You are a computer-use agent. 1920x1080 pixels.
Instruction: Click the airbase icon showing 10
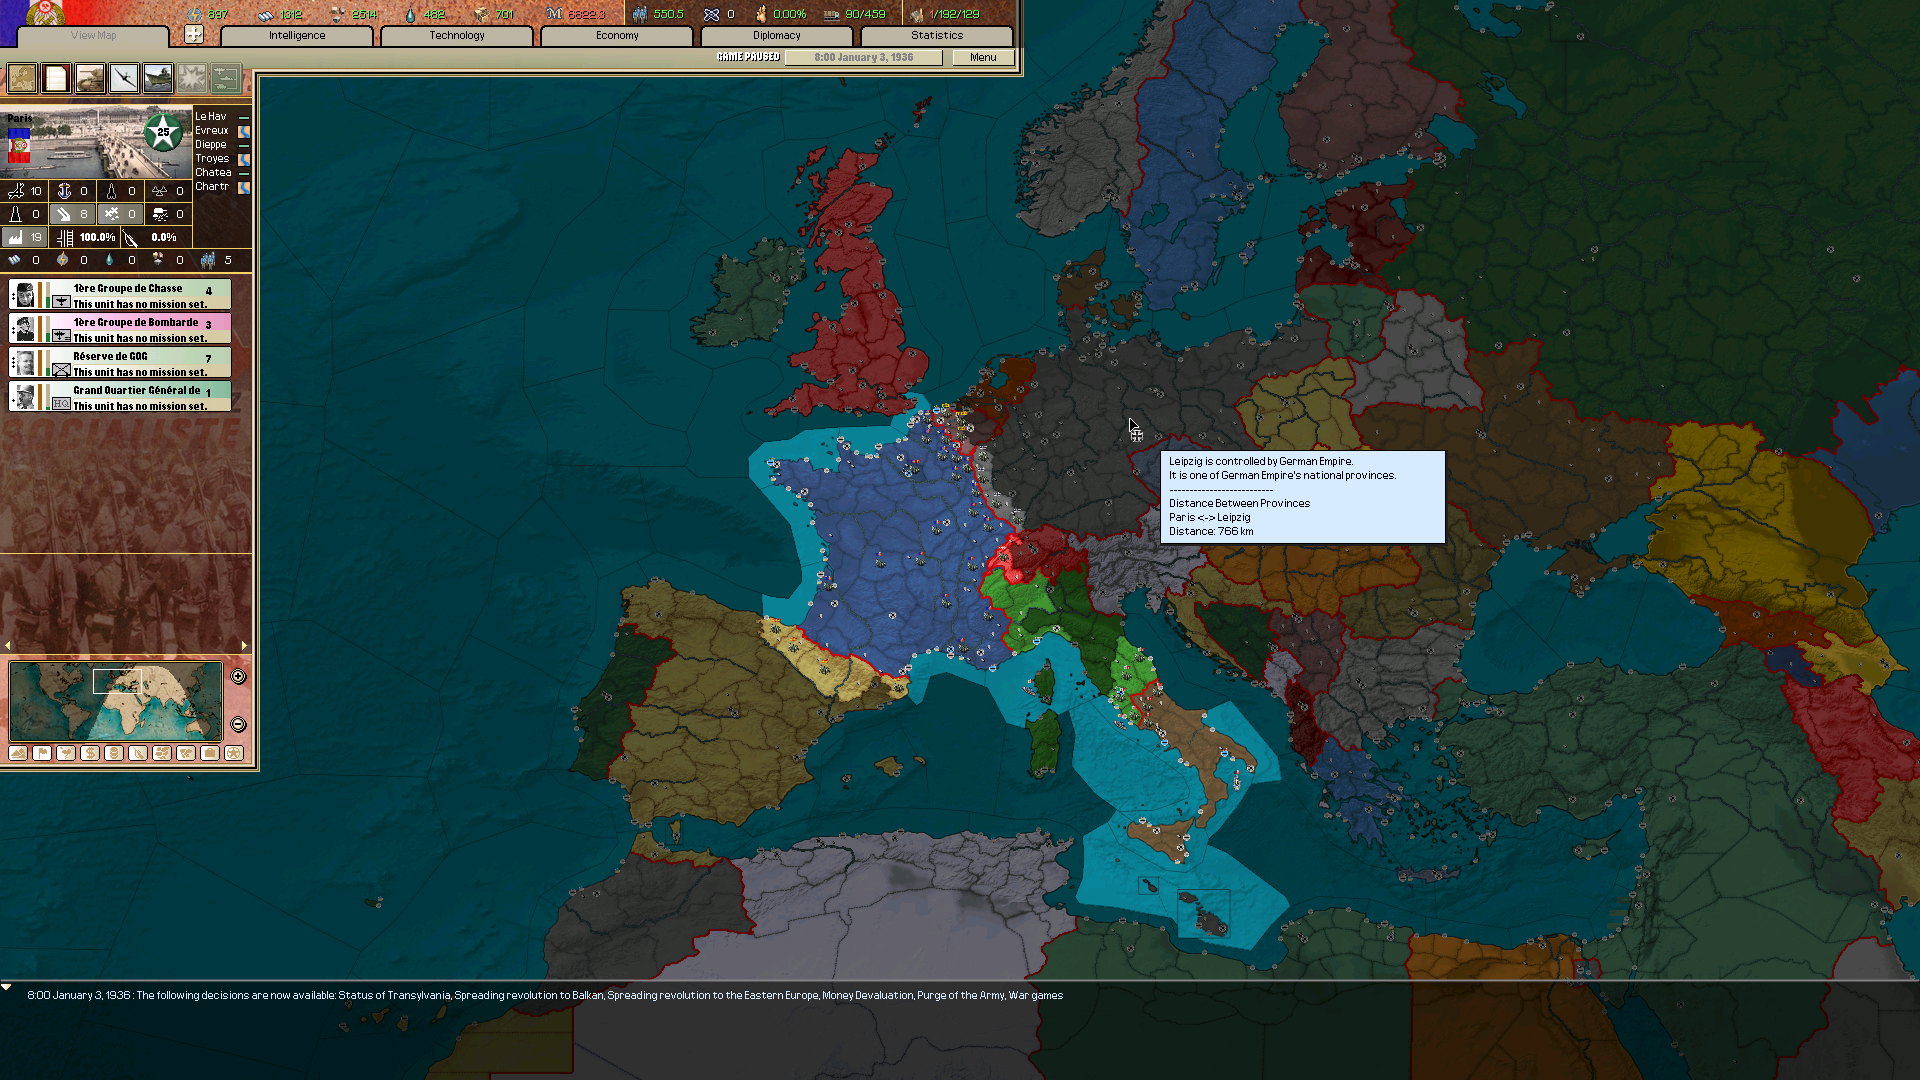(x=15, y=191)
